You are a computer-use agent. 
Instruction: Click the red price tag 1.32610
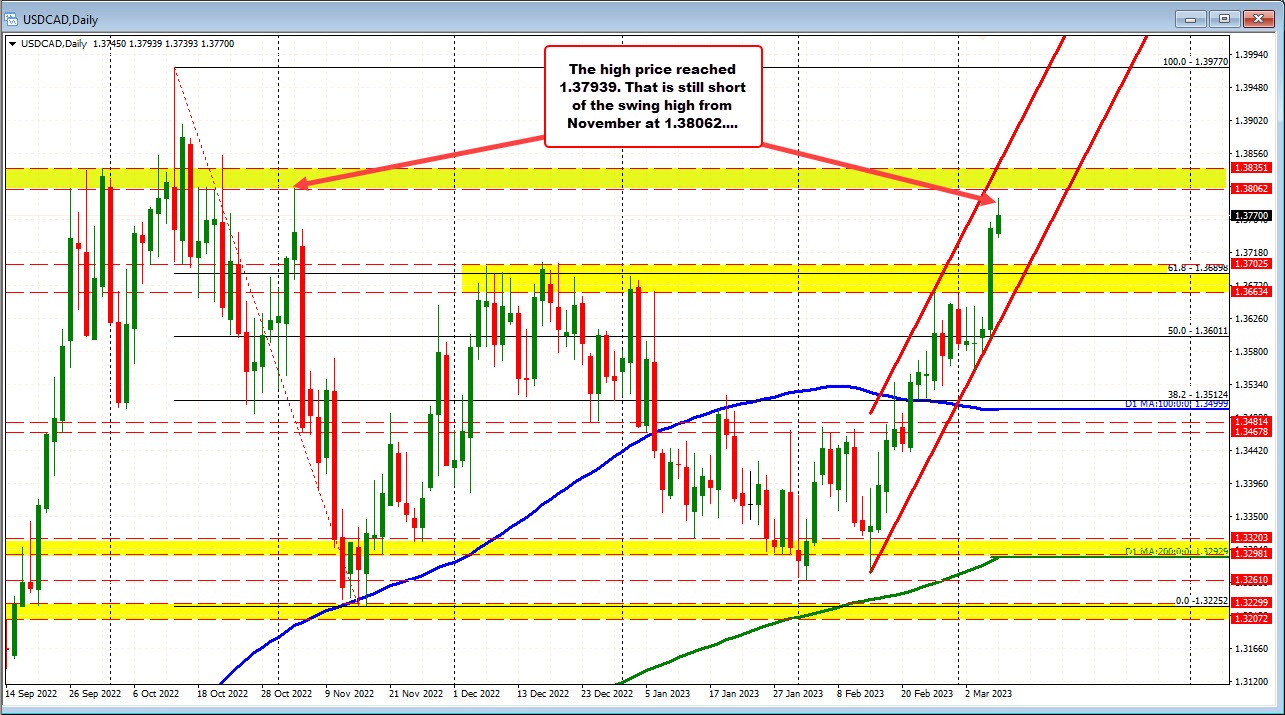[1250, 580]
